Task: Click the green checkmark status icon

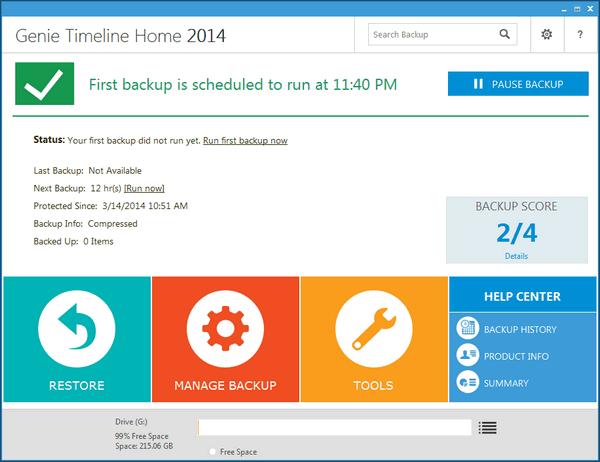Action: (x=44, y=83)
